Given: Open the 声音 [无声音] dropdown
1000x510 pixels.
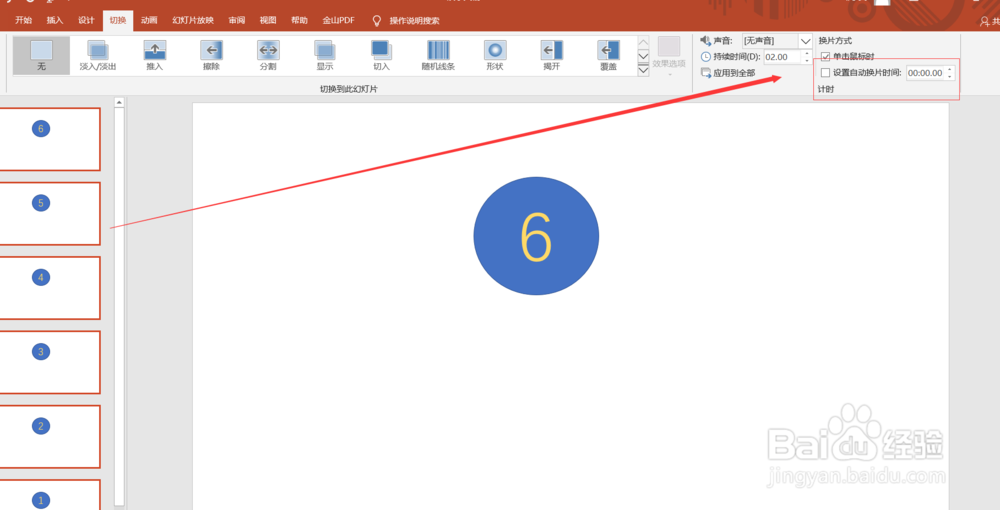Looking at the screenshot, I should 805,41.
